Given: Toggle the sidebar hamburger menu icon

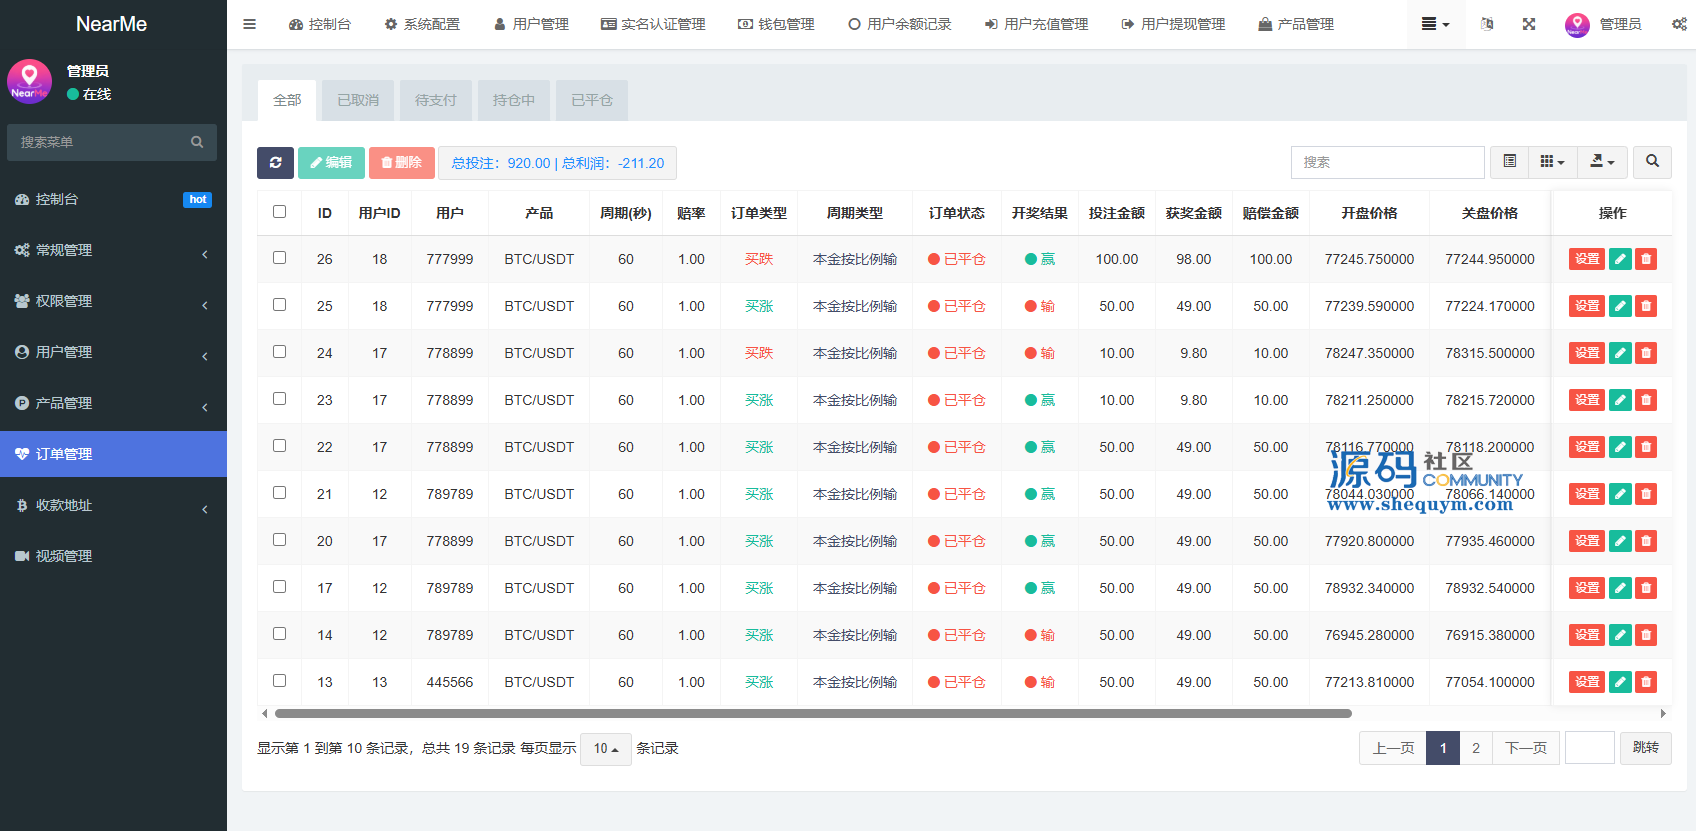Looking at the screenshot, I should point(250,24).
